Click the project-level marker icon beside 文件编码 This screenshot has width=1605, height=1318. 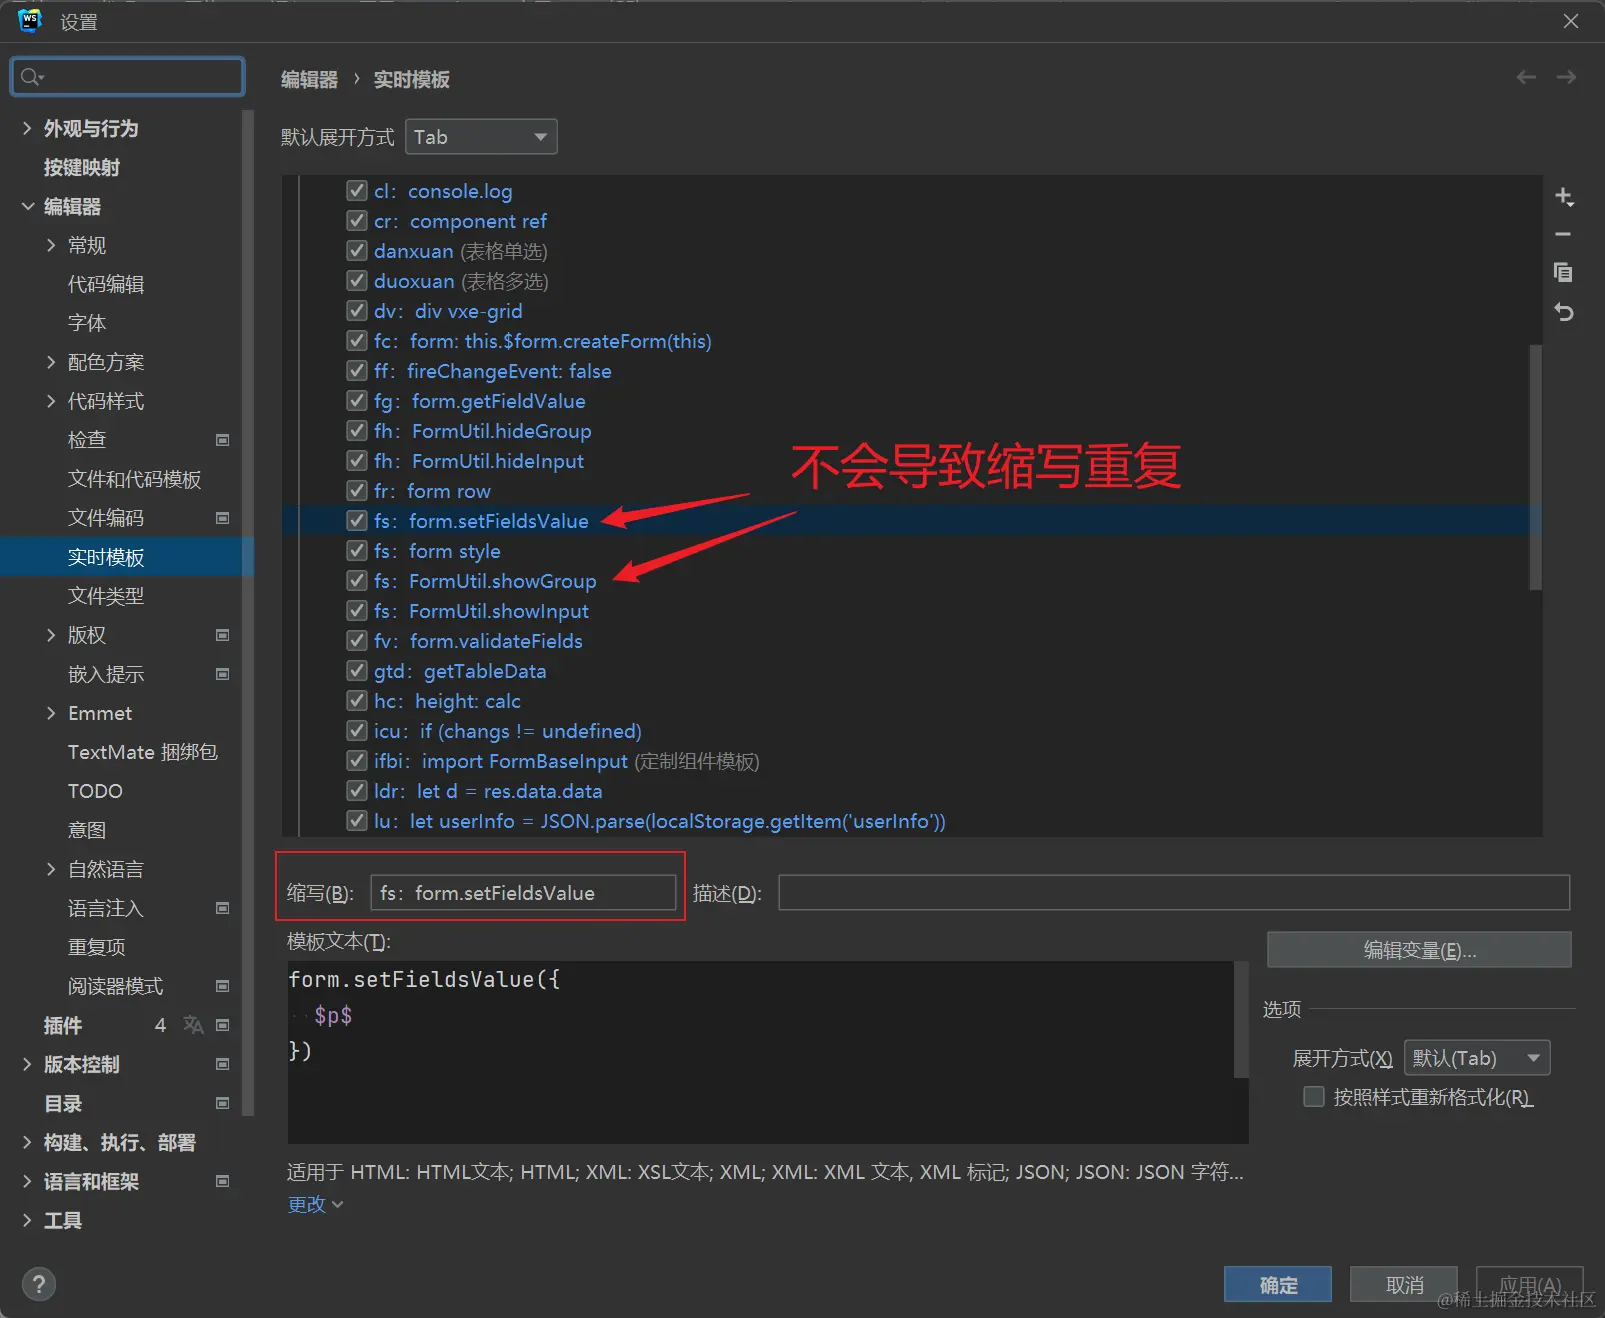click(223, 518)
